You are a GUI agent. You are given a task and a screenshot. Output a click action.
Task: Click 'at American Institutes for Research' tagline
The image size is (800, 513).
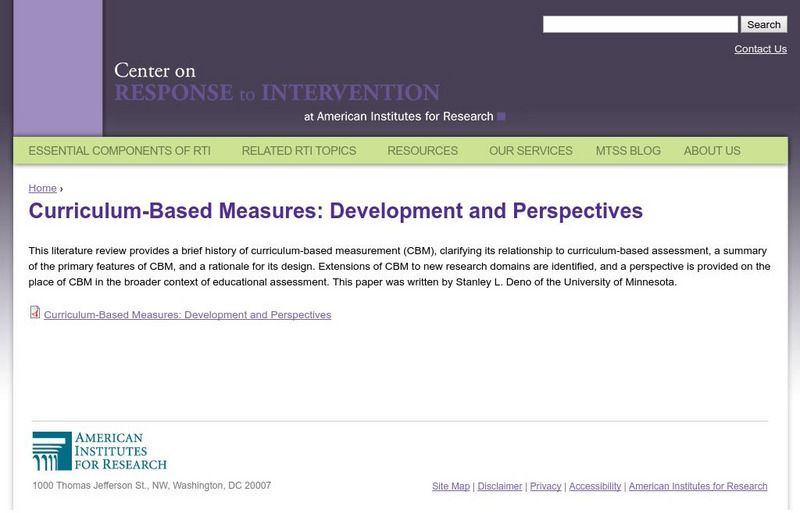pos(404,116)
